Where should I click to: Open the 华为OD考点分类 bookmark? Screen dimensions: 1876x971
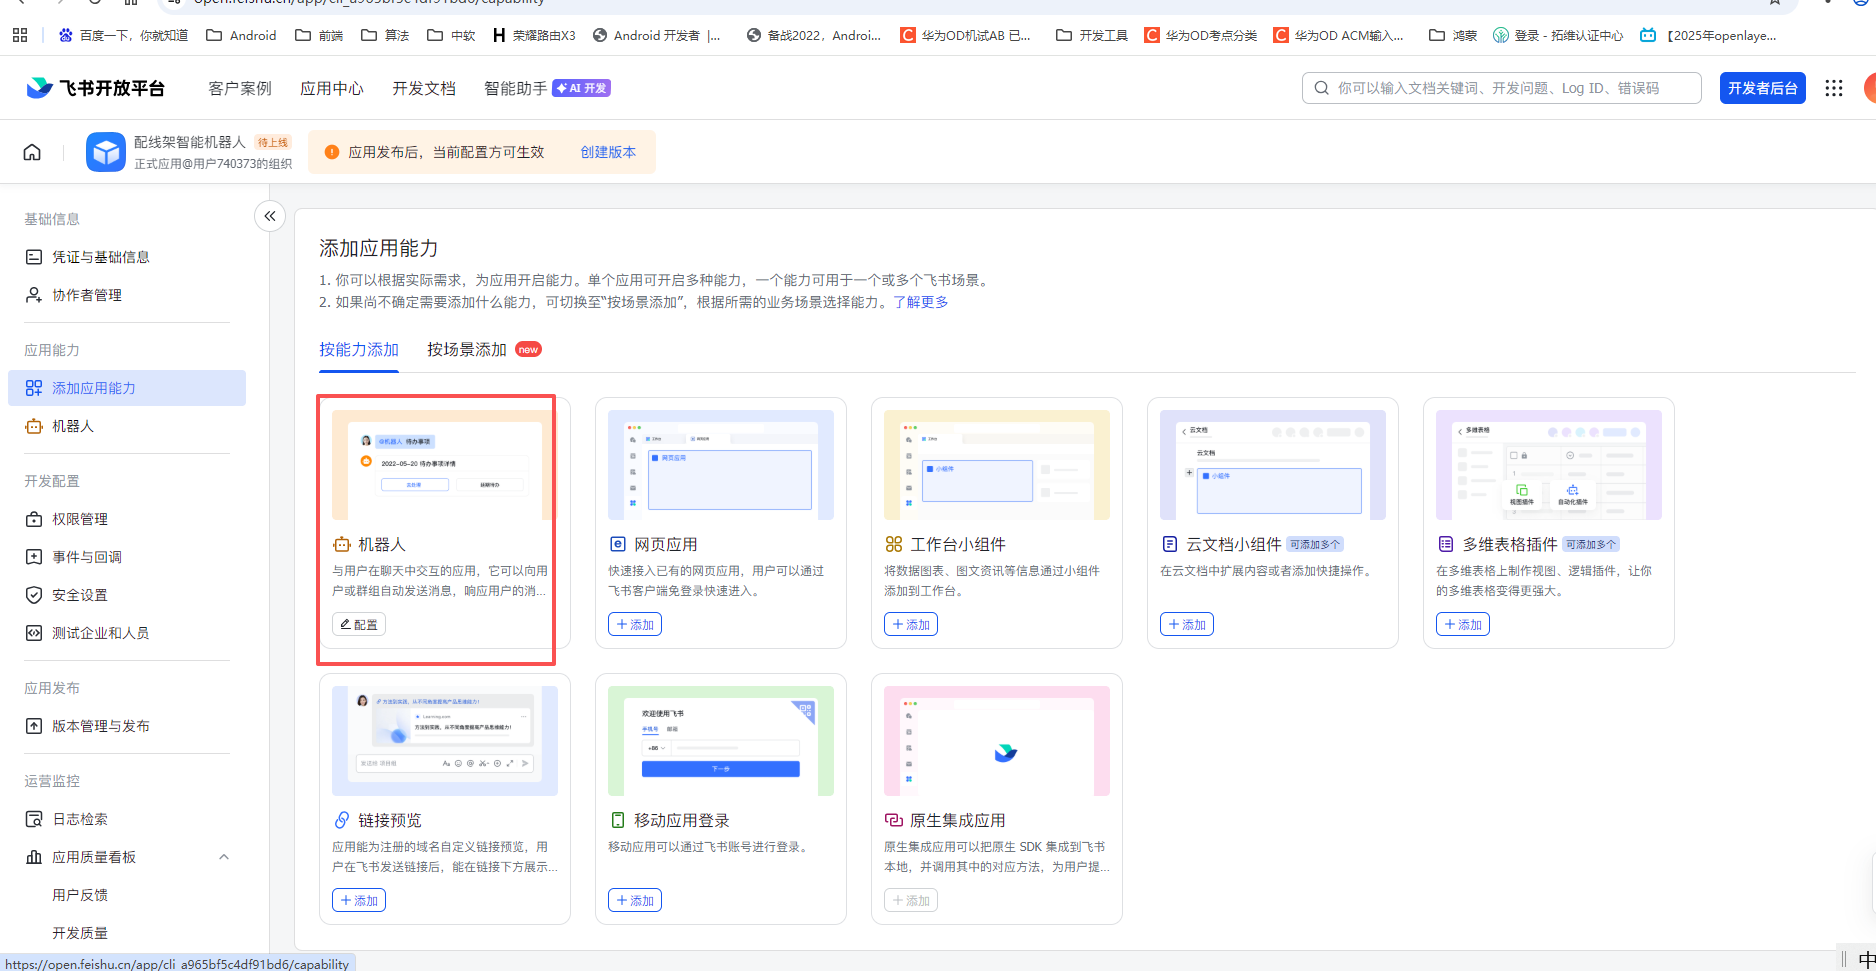click(1201, 35)
